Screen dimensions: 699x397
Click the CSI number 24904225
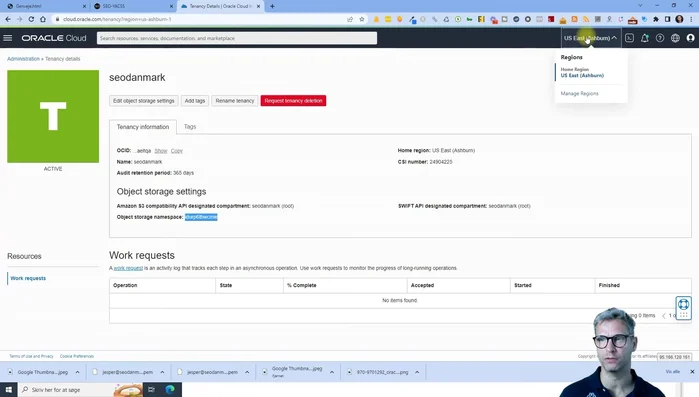click(440, 162)
